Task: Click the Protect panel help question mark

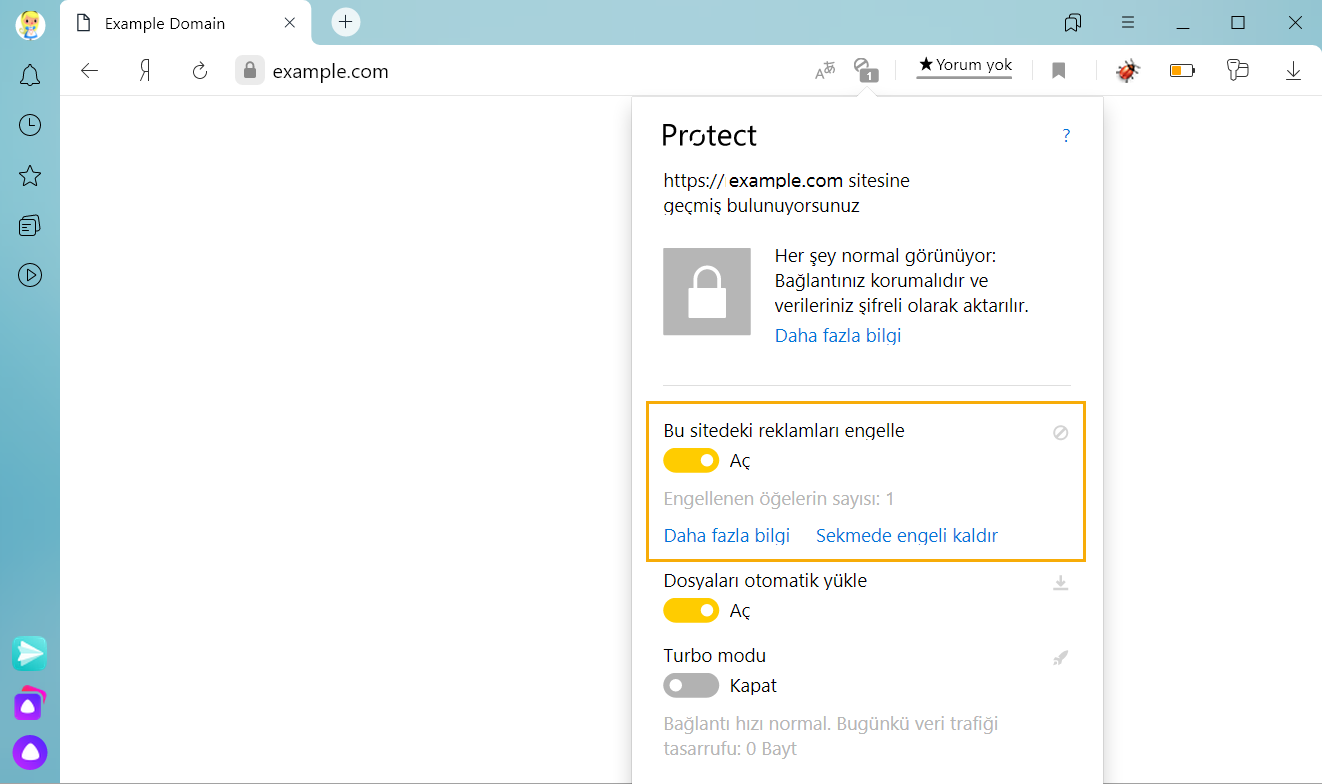Action: click(1066, 136)
